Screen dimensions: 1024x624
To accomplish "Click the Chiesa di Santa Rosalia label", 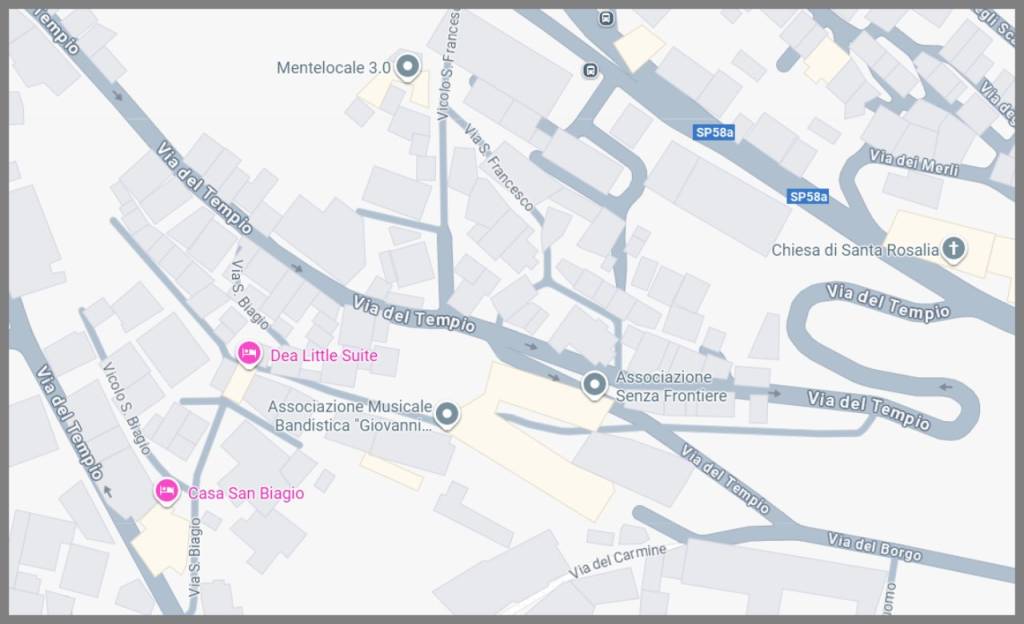I will (x=855, y=250).
